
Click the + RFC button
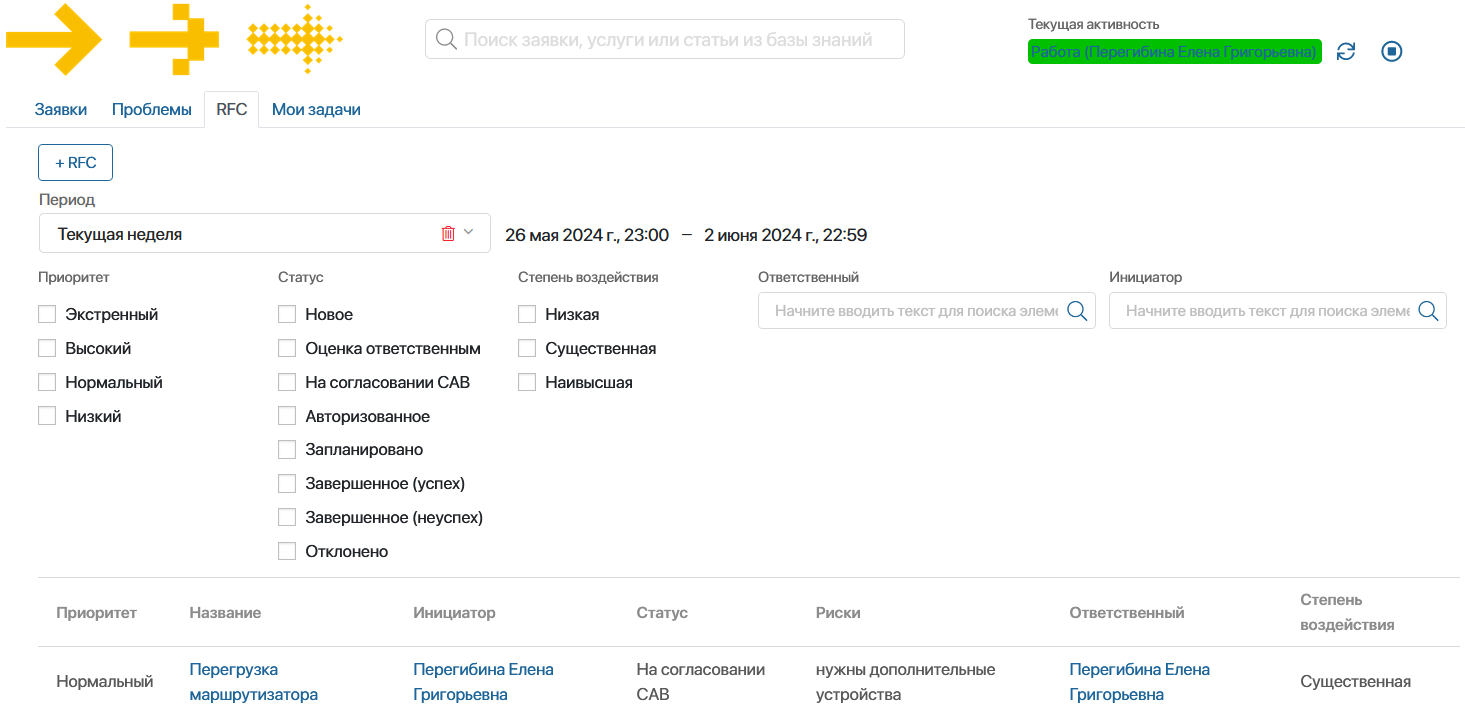pos(75,163)
